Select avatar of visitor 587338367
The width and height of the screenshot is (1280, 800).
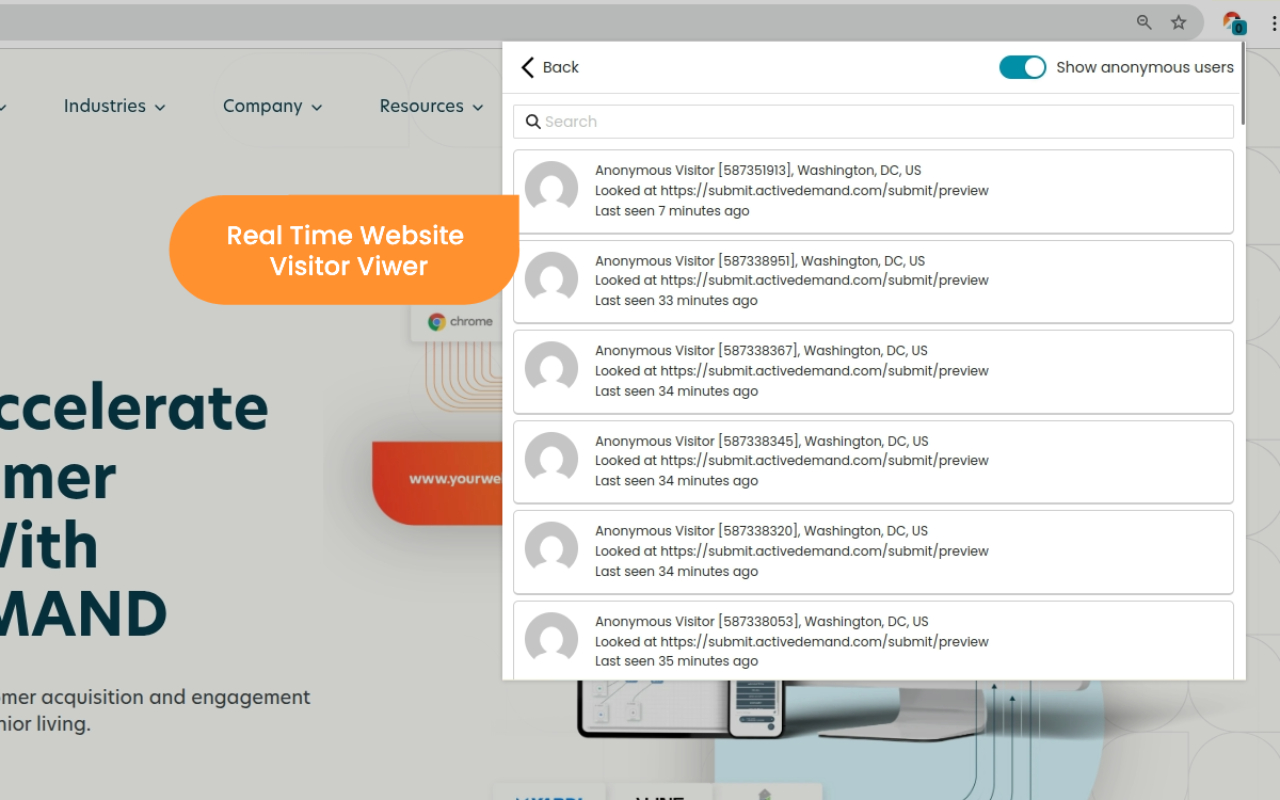[x=552, y=368]
